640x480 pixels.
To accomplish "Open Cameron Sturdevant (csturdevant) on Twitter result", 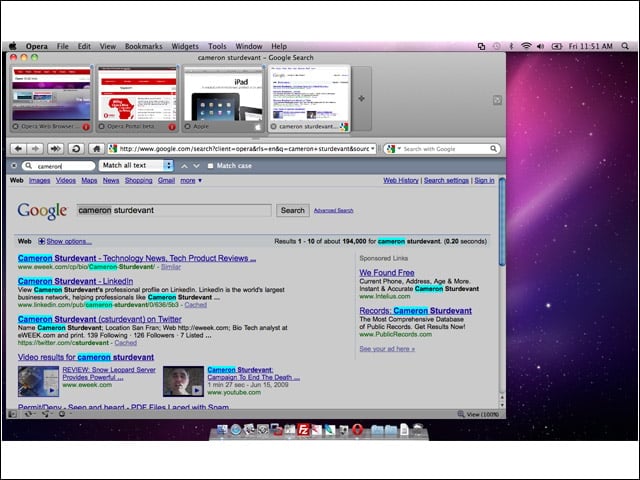I will pos(100,319).
